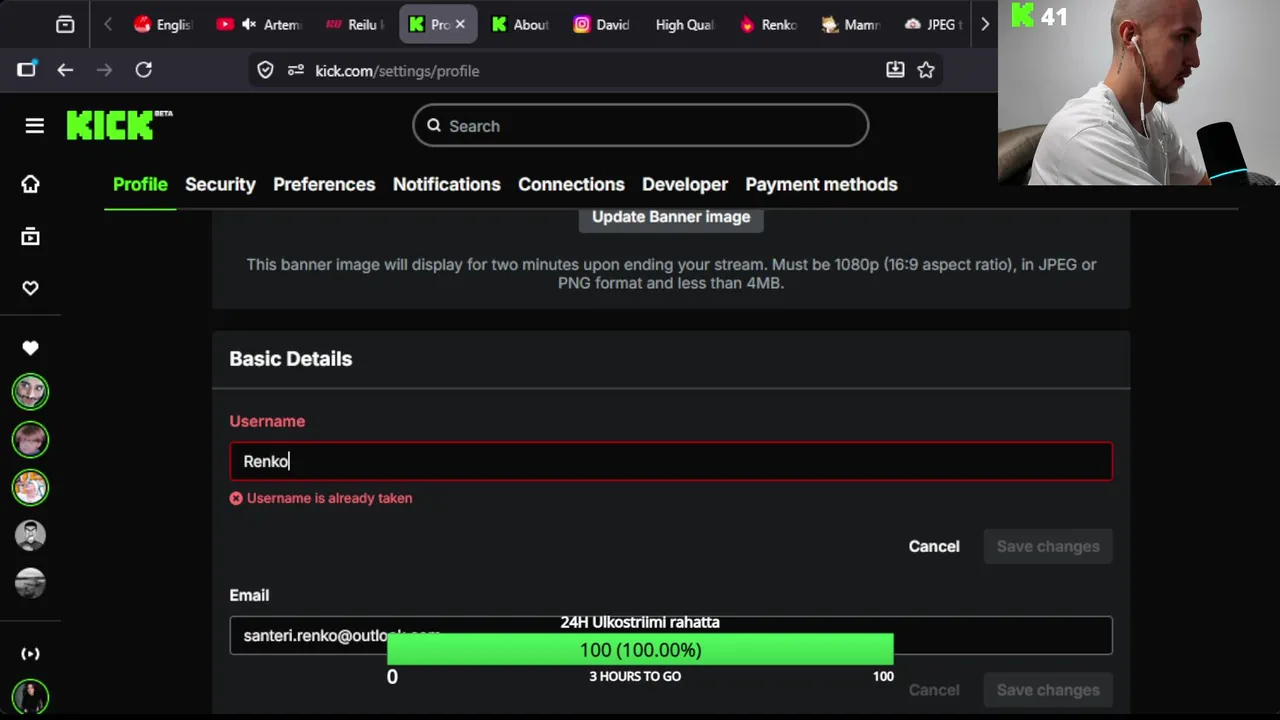Cancel the email change
This screenshot has height=720, width=1280.
coord(934,690)
